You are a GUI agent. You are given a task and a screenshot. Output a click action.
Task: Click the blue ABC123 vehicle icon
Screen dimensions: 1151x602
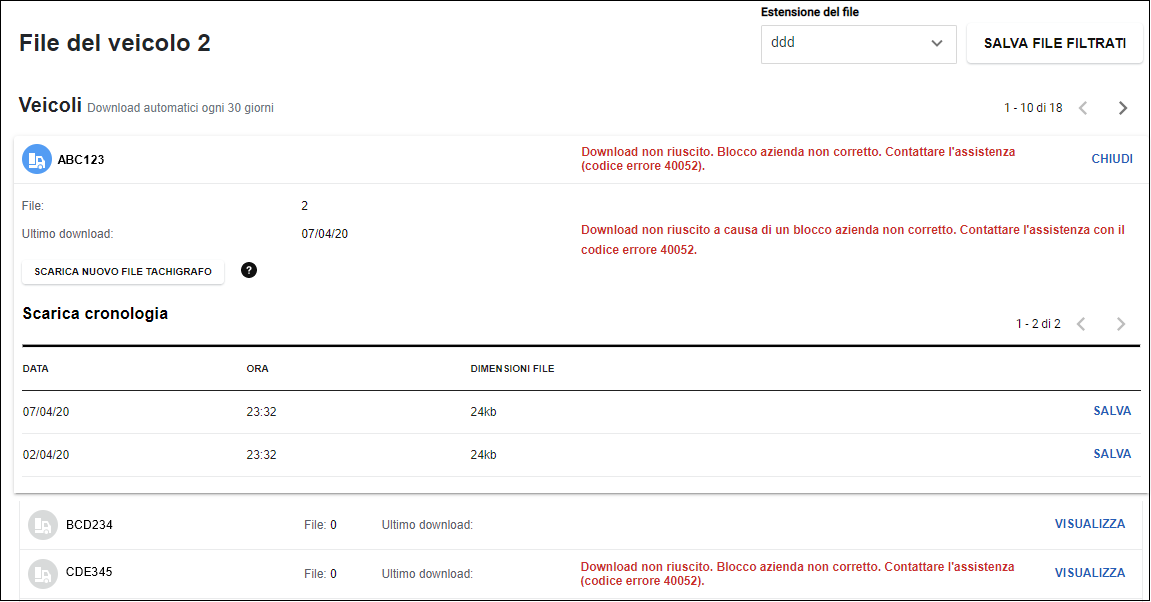(x=36, y=159)
